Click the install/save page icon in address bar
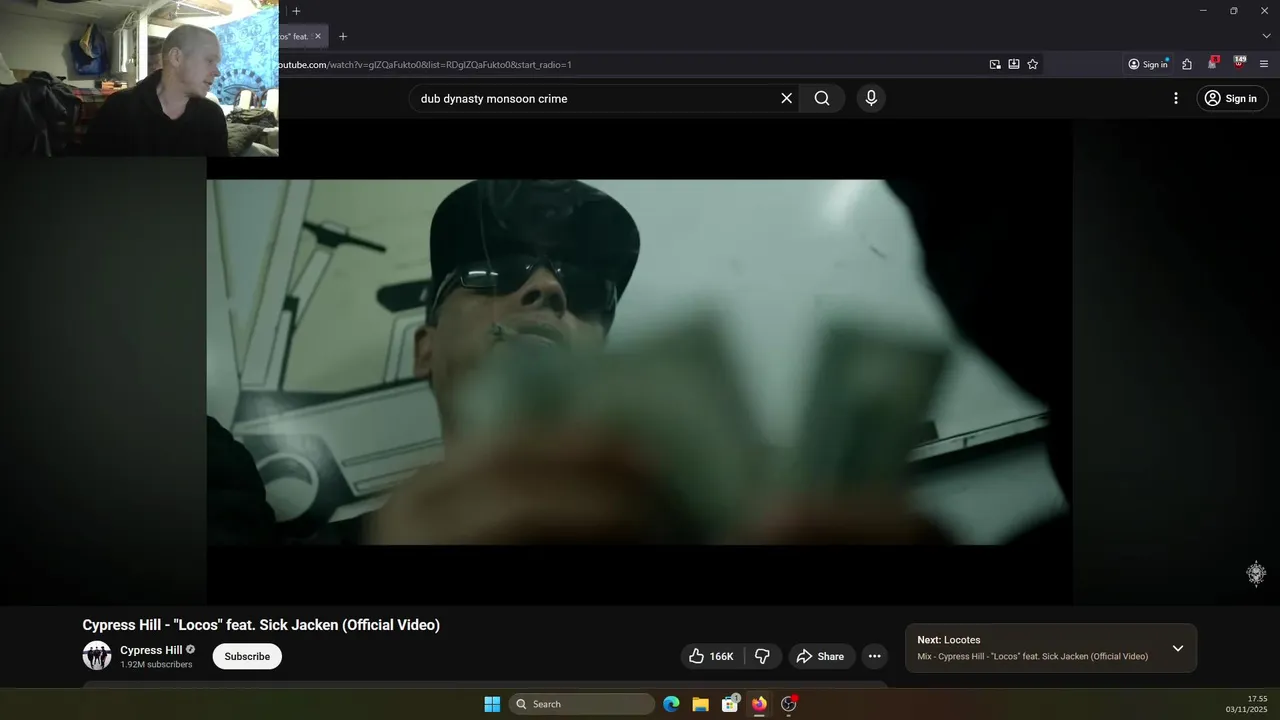 click(x=1014, y=64)
